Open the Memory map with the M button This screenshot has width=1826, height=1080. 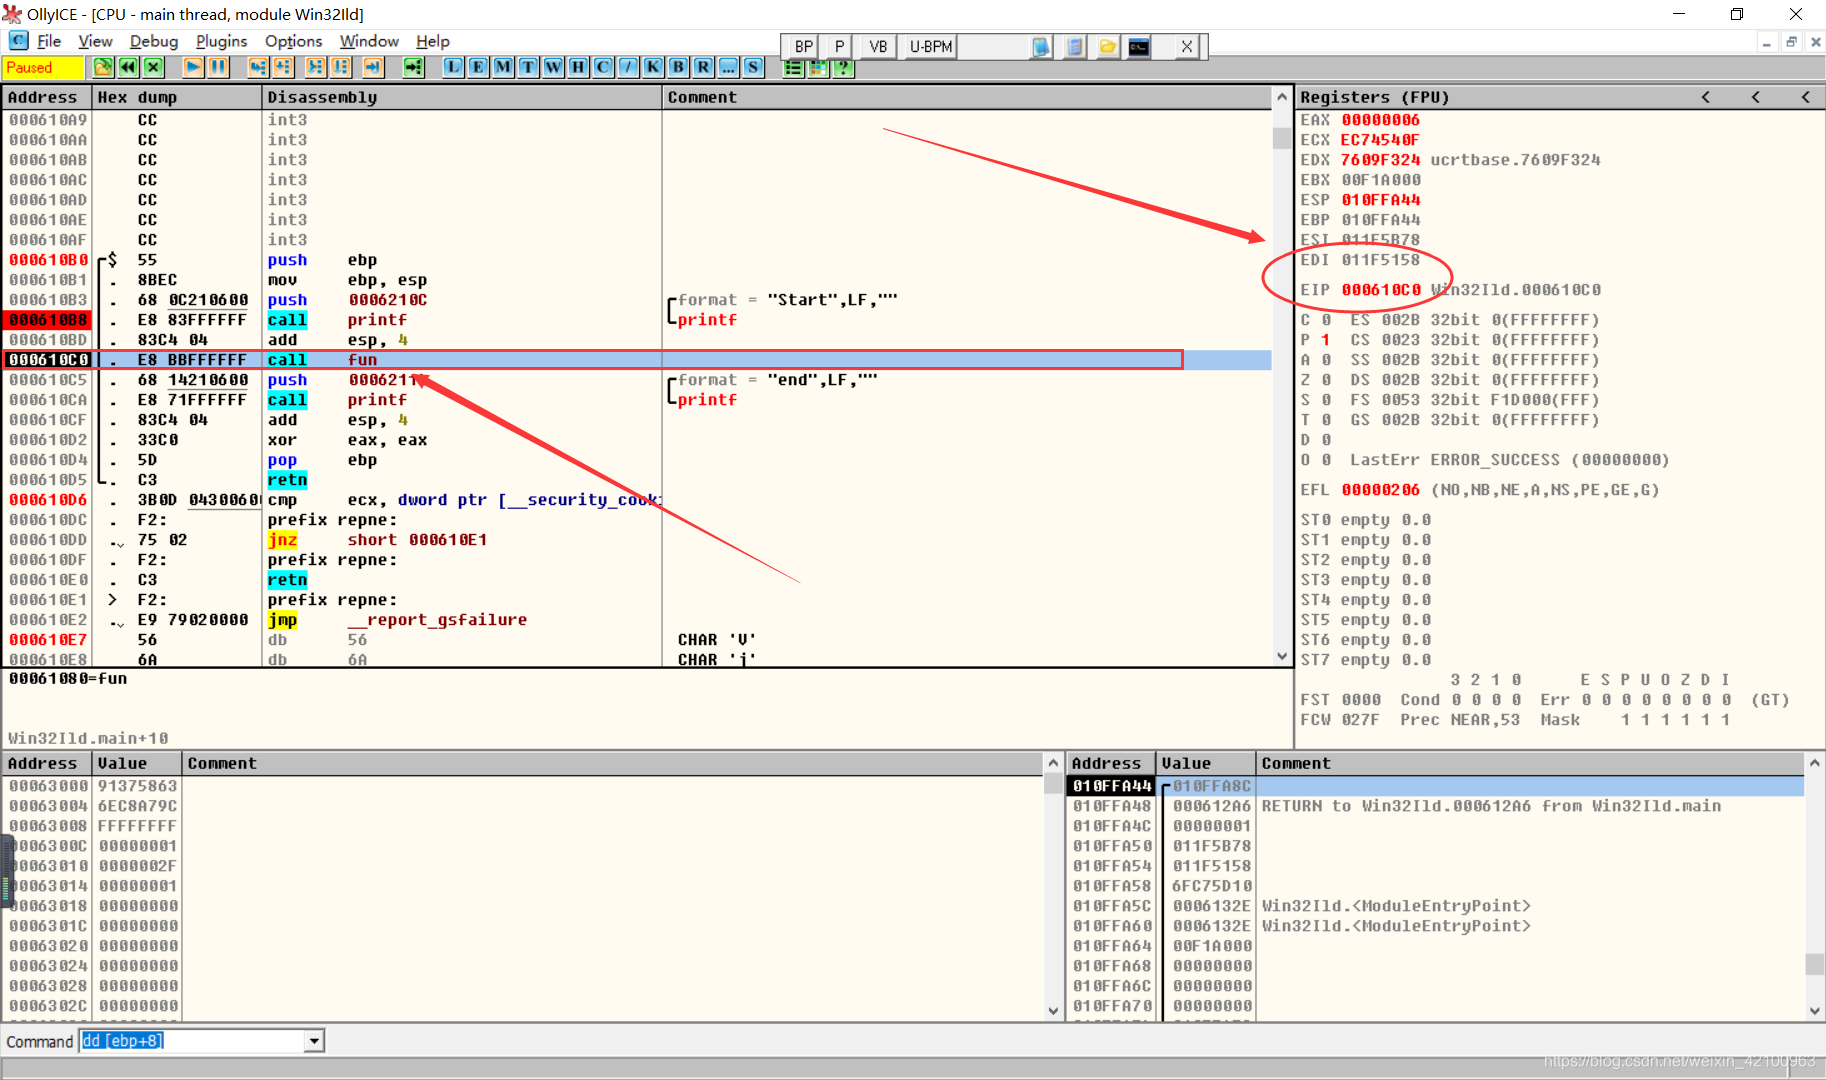click(503, 67)
